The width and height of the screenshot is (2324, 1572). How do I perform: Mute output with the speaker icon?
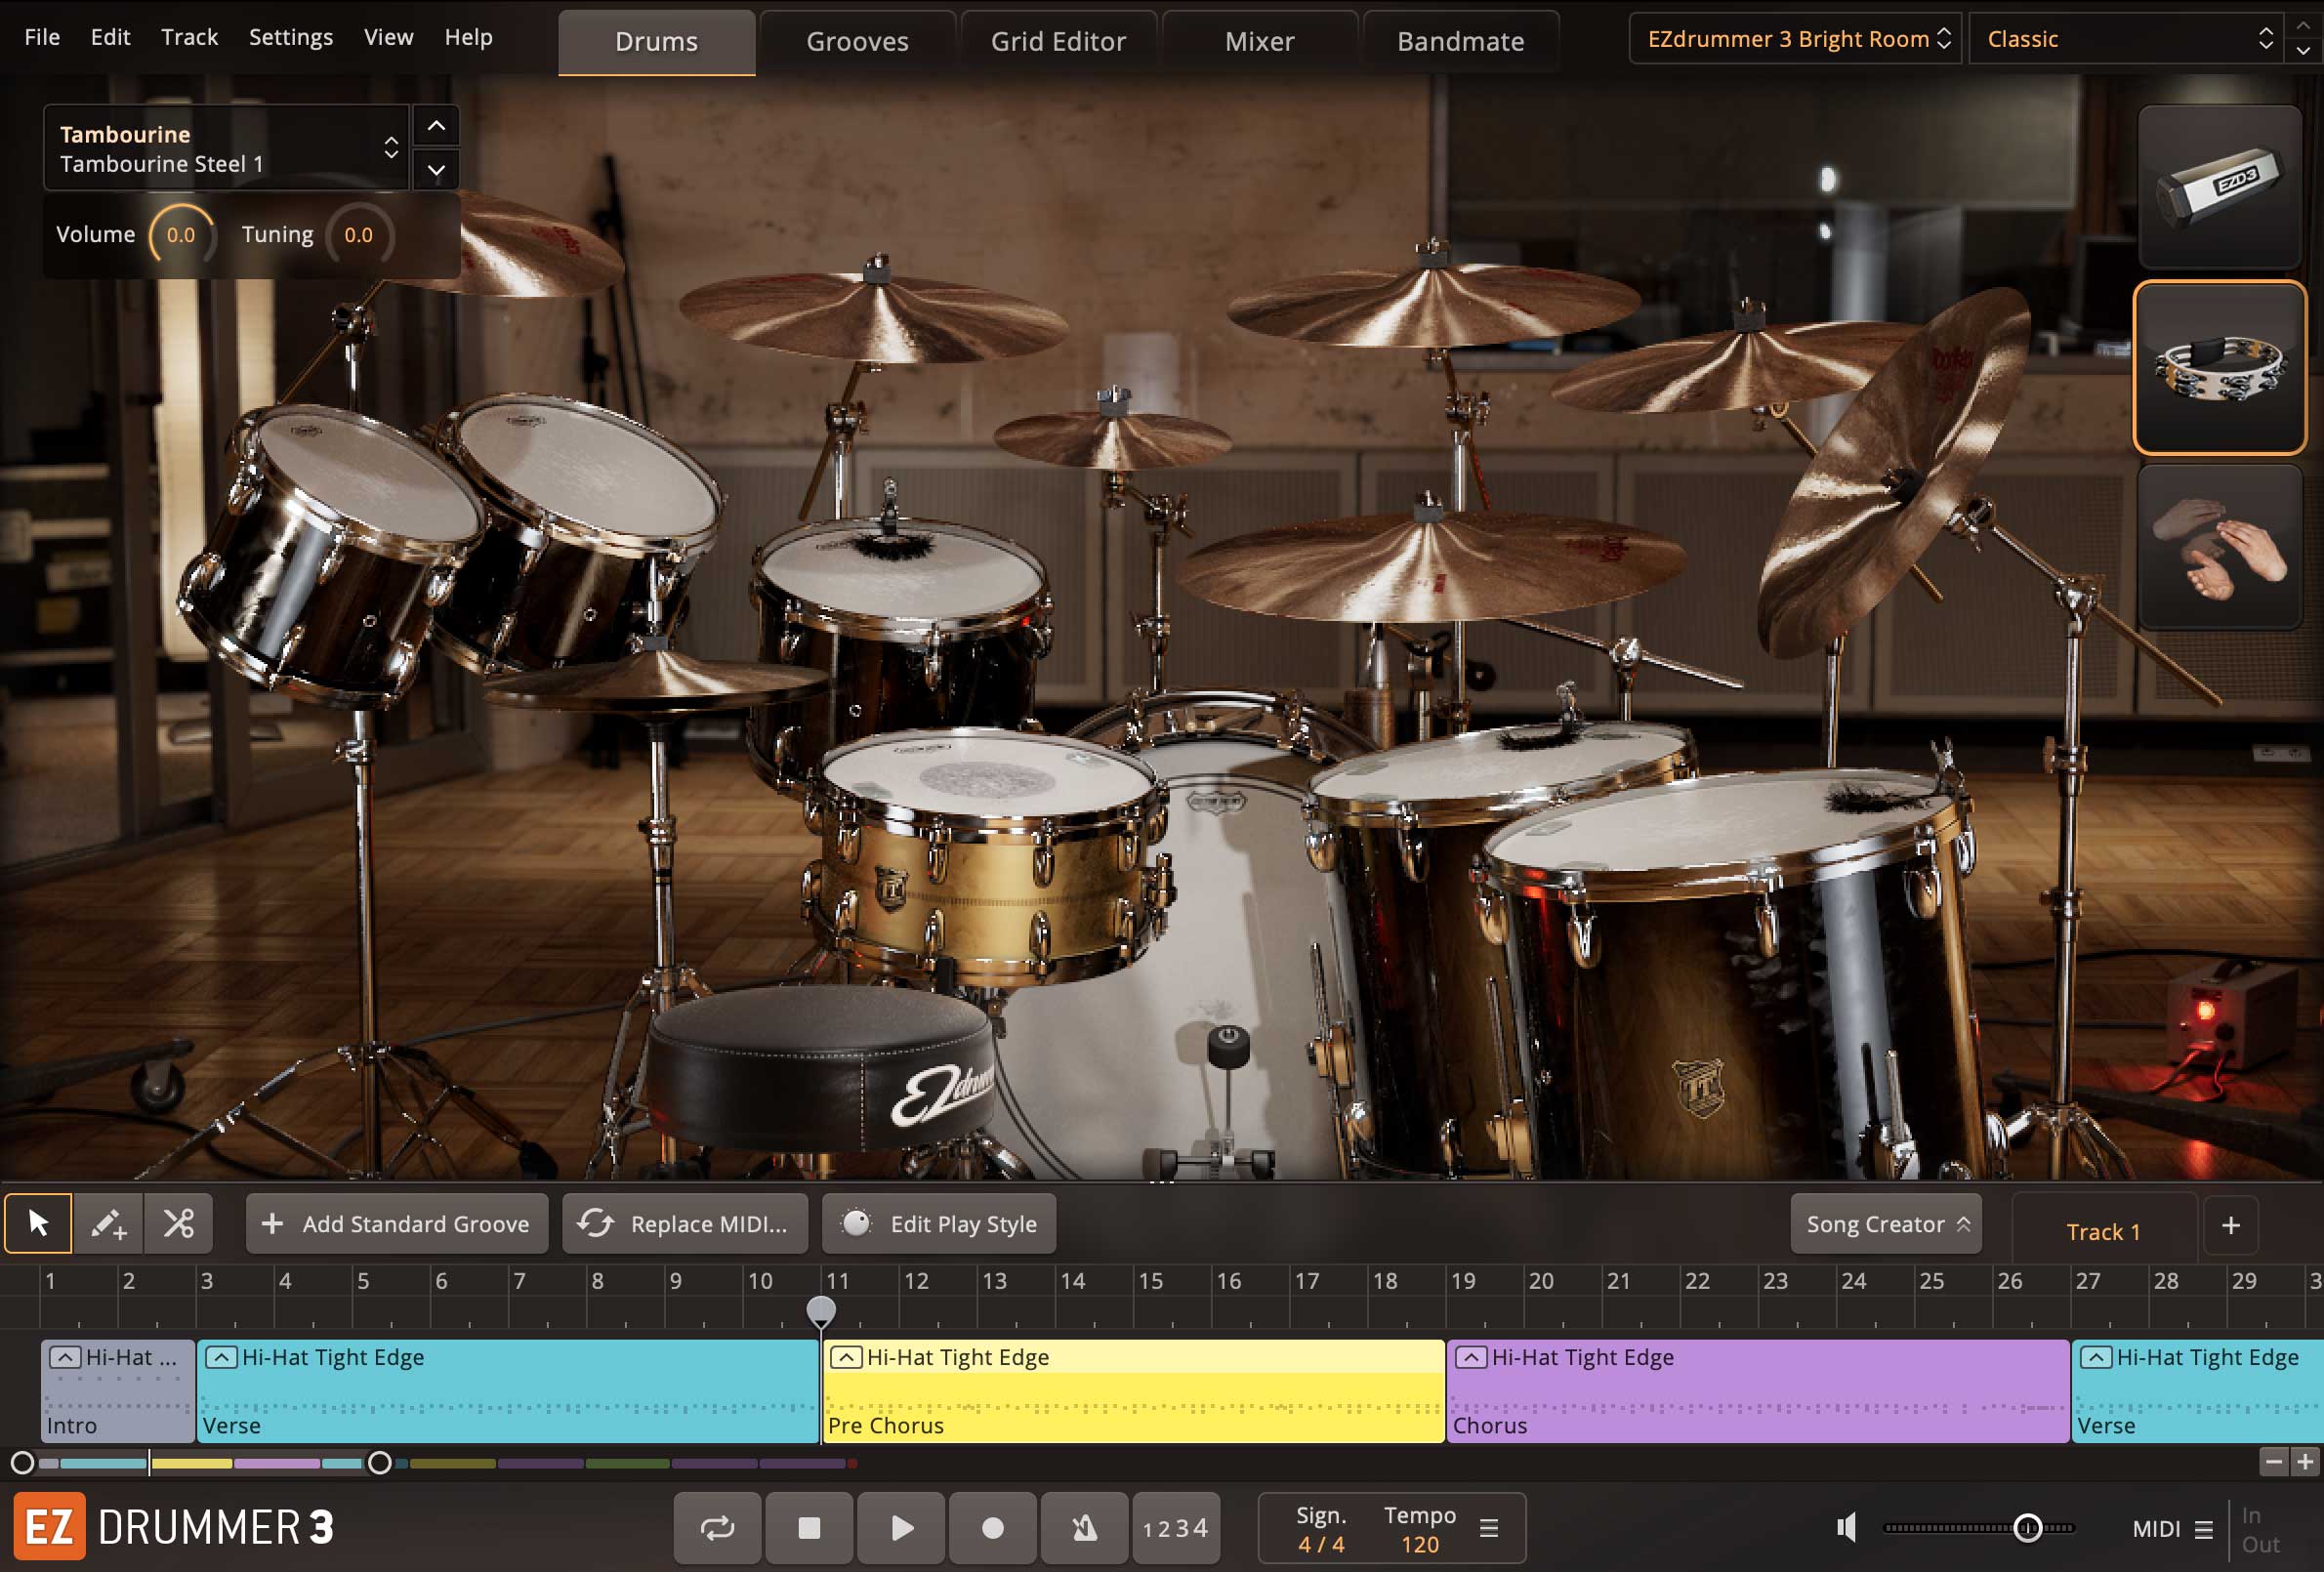tap(1846, 1527)
